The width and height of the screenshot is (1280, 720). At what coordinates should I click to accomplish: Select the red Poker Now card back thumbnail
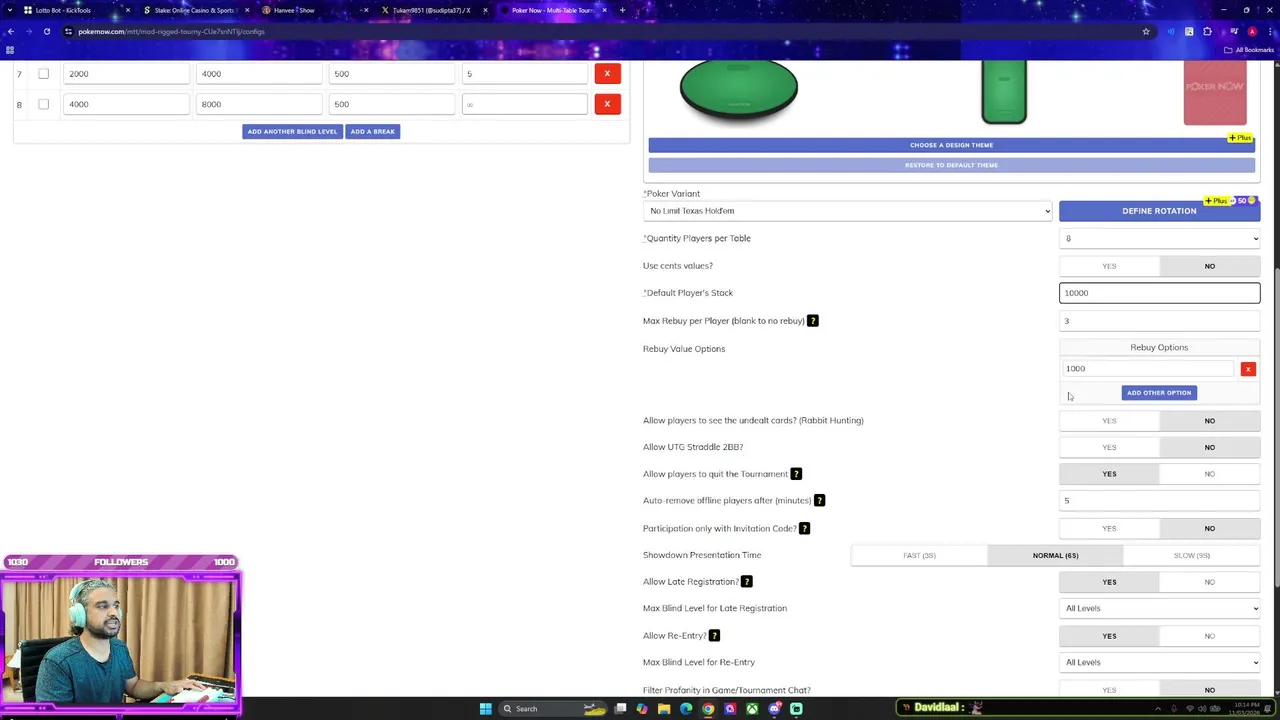click(x=1215, y=94)
